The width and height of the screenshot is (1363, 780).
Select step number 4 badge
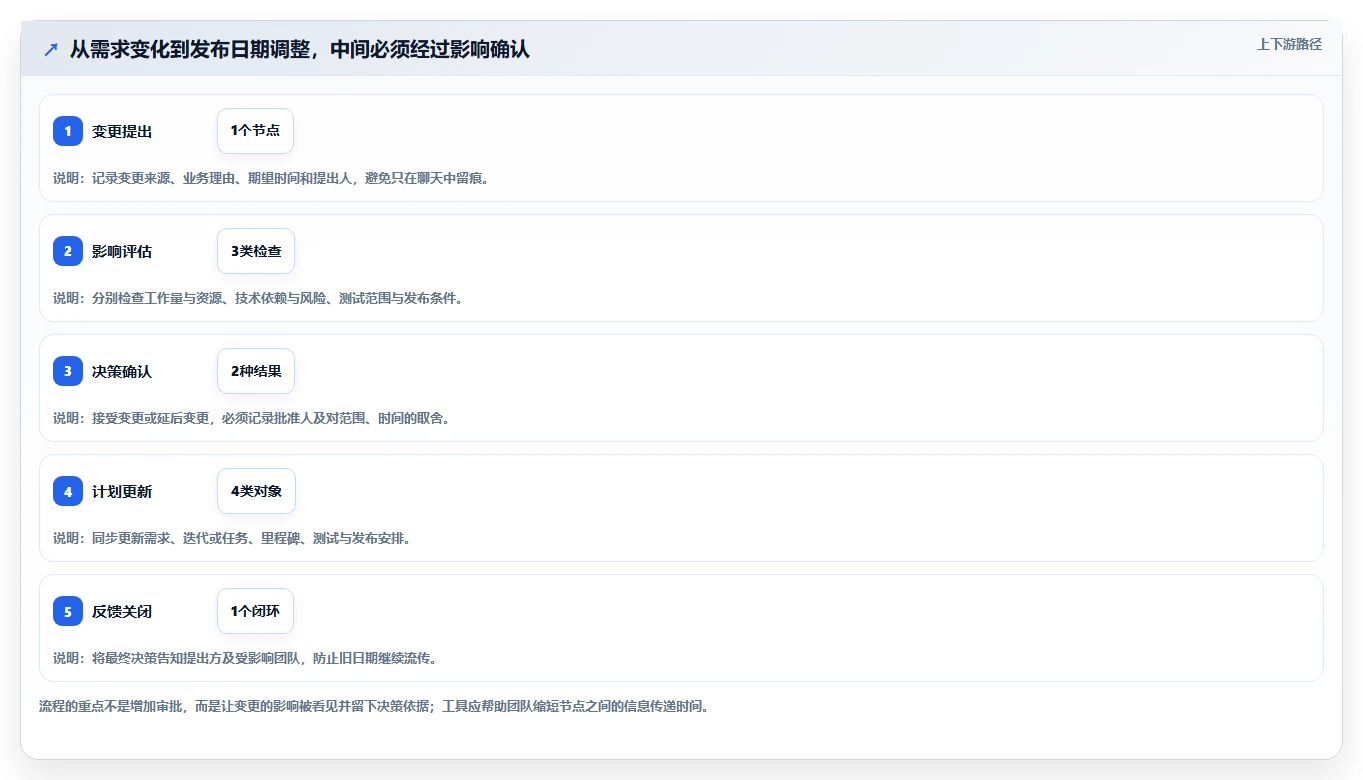(x=68, y=491)
